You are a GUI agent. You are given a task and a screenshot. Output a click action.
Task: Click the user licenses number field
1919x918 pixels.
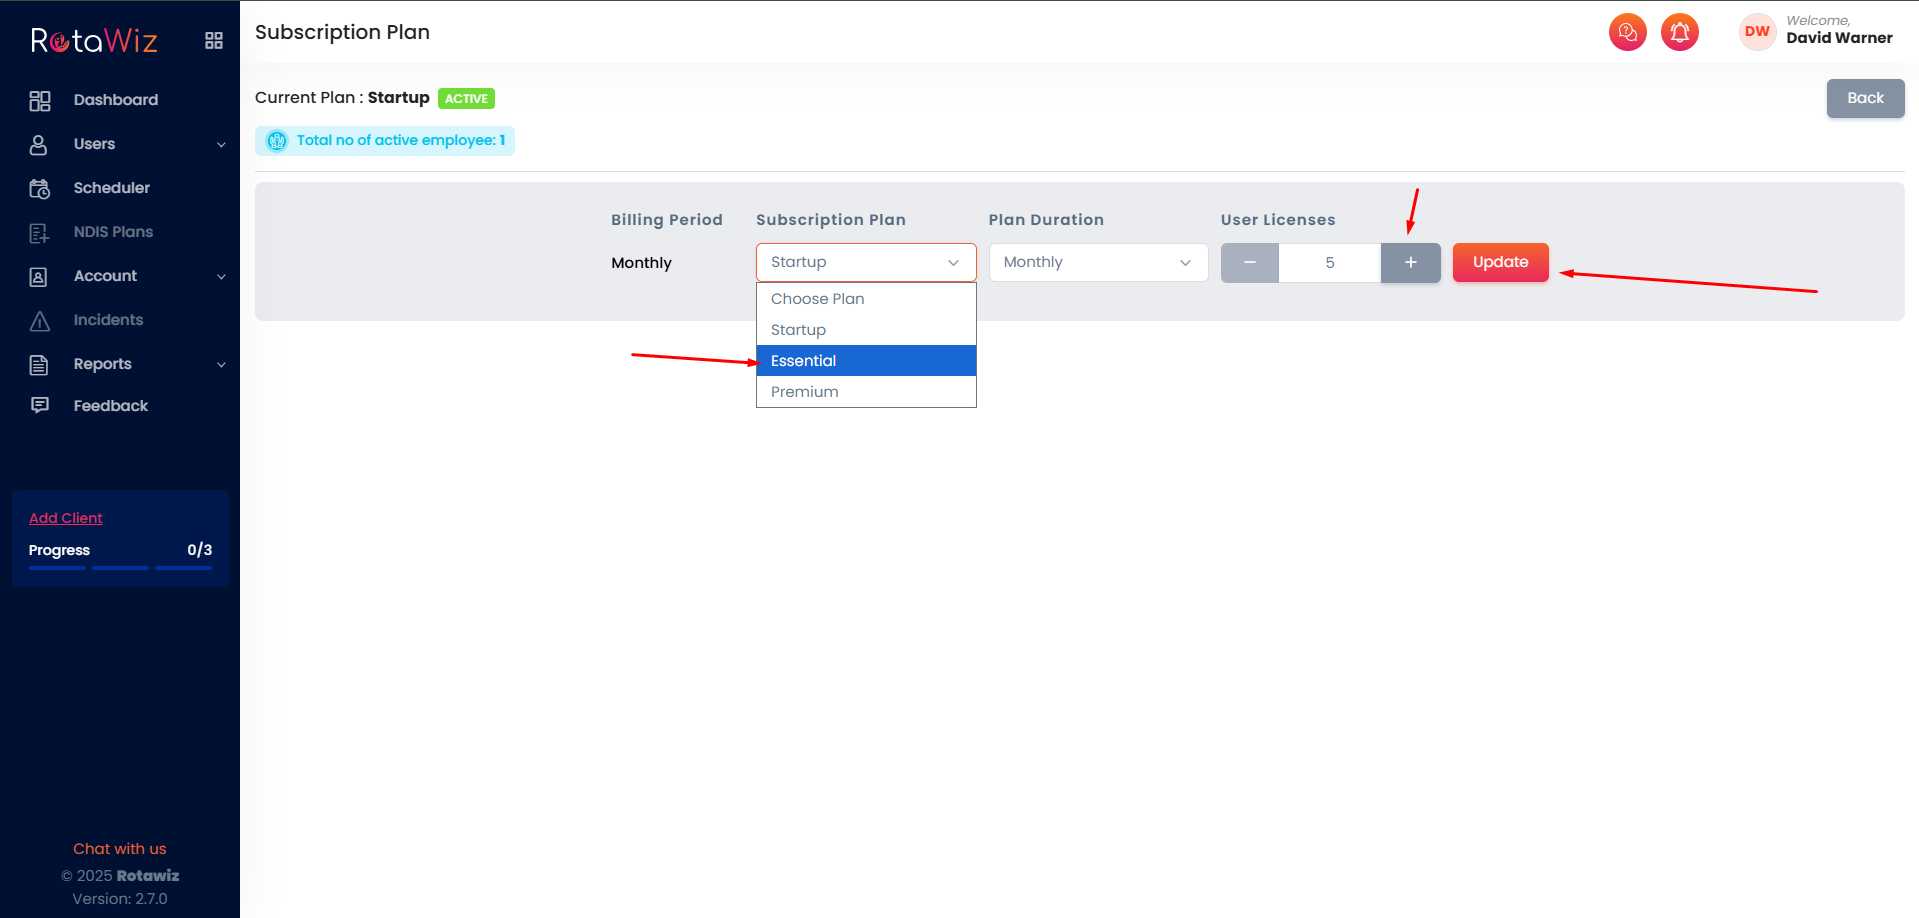pos(1329,263)
